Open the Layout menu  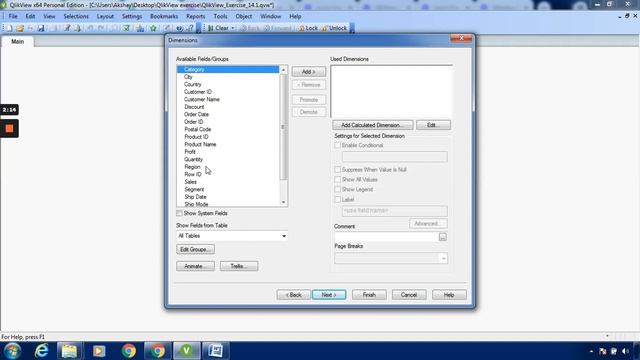tap(105, 16)
